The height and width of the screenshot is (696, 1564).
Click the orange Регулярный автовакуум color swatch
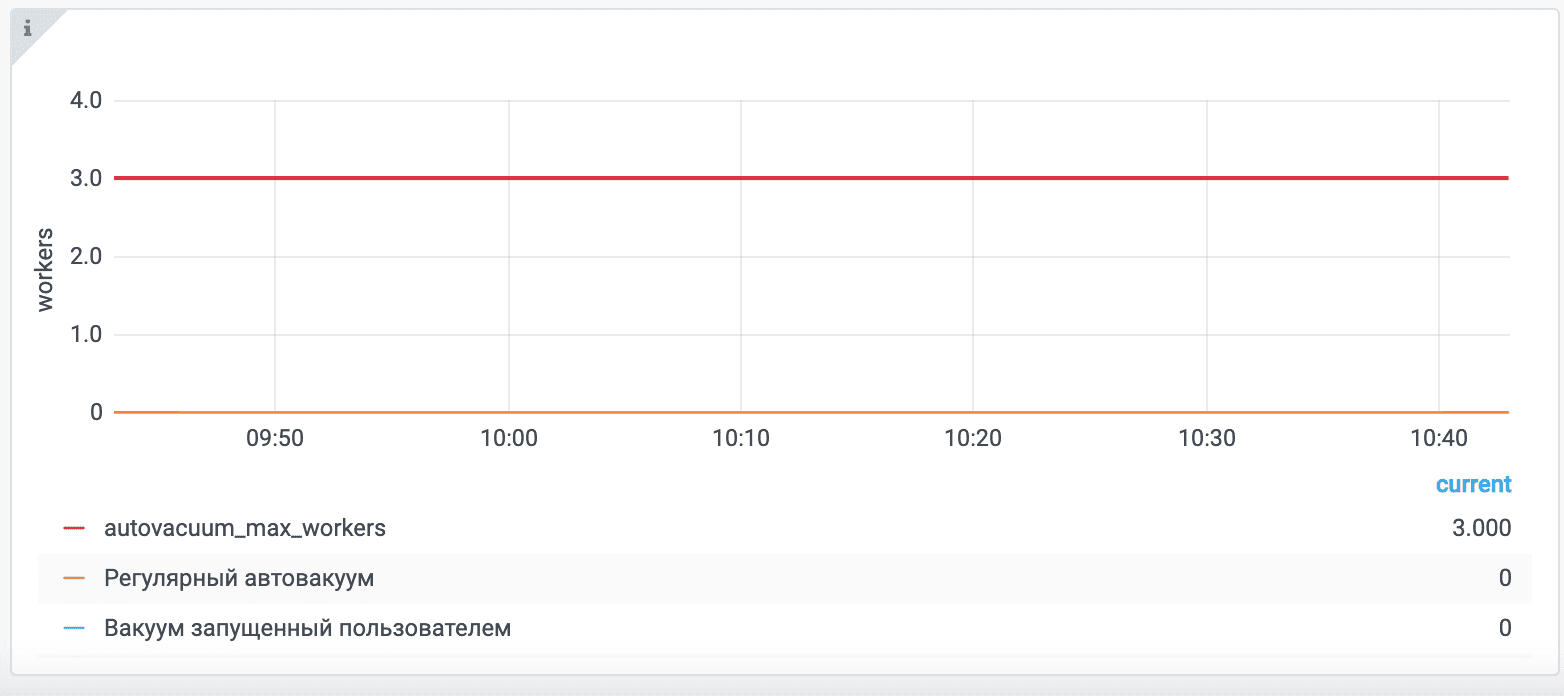74,578
